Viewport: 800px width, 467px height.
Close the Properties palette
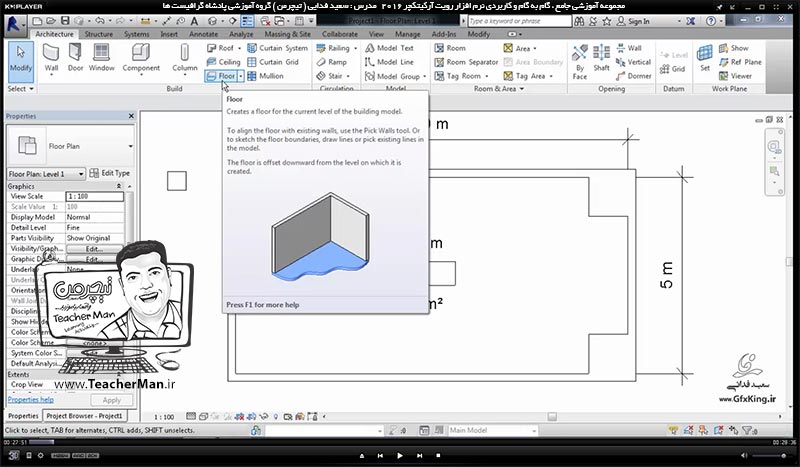(131, 116)
